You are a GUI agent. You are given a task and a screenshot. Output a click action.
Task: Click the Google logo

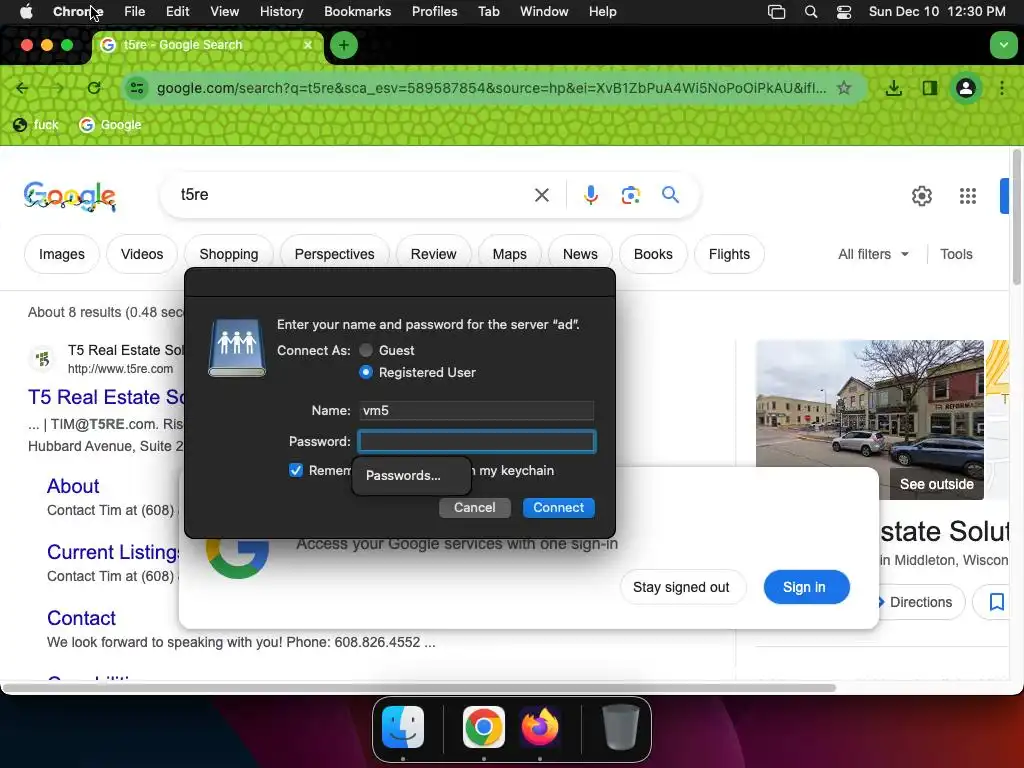(70, 196)
